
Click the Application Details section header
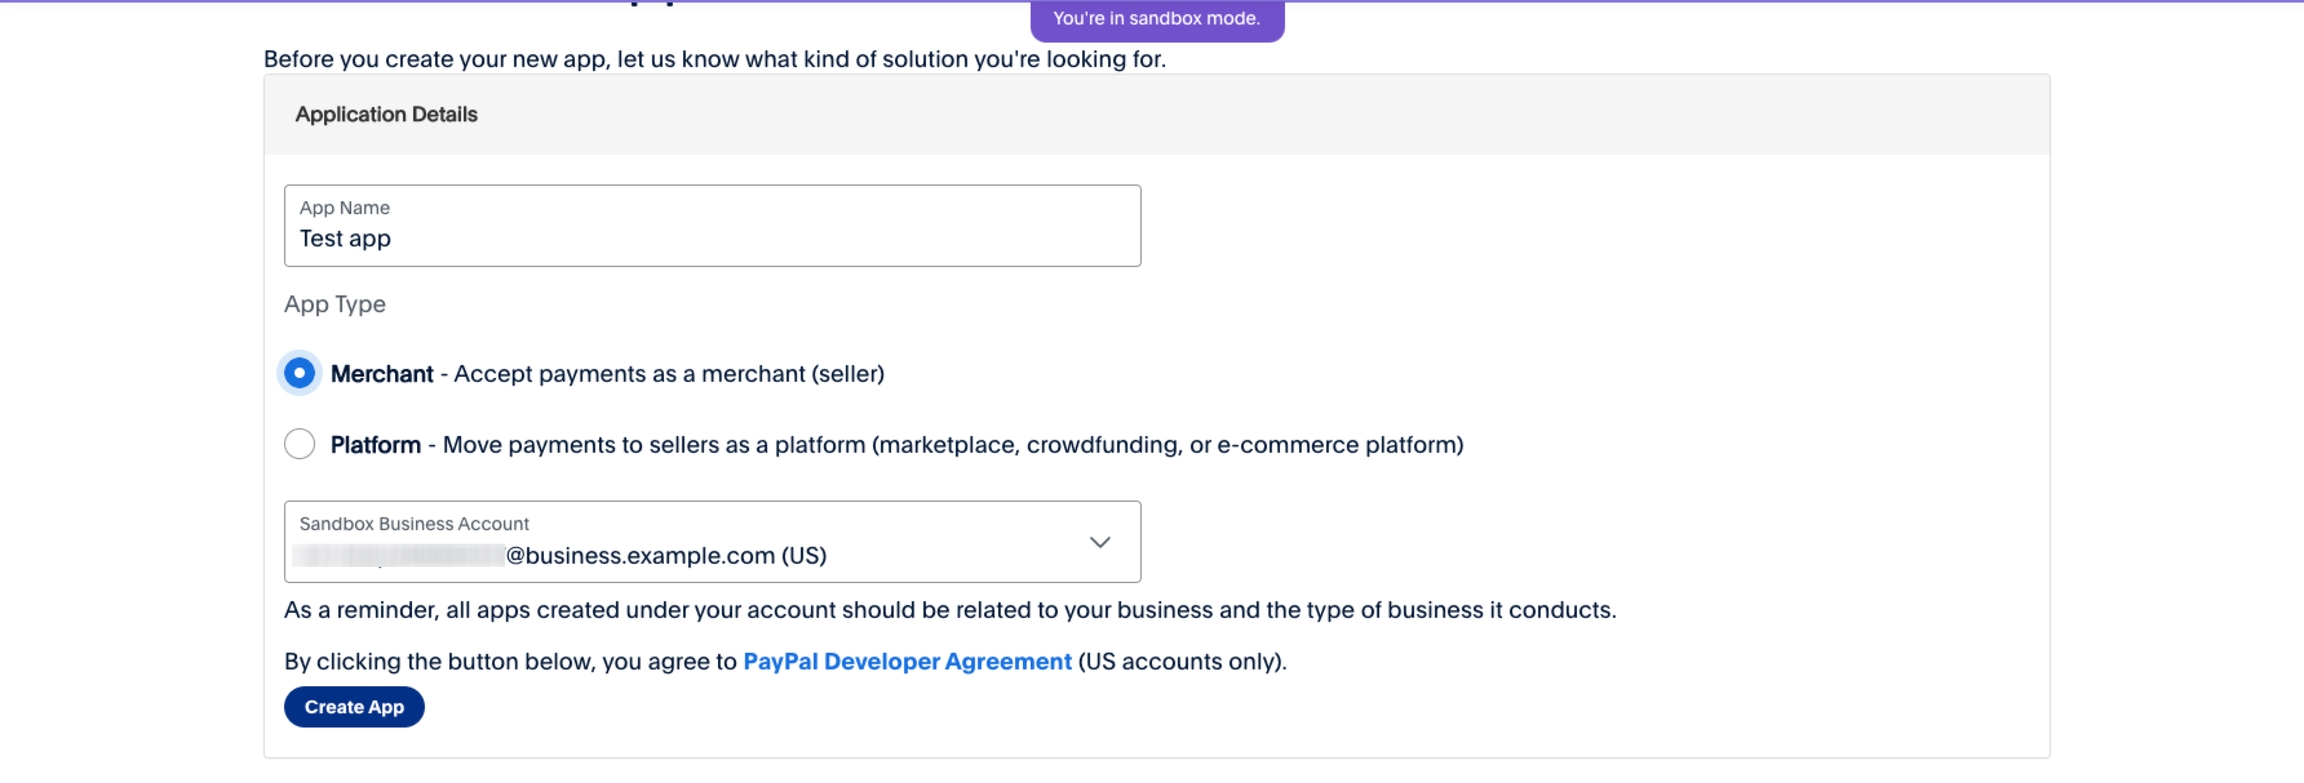click(386, 115)
